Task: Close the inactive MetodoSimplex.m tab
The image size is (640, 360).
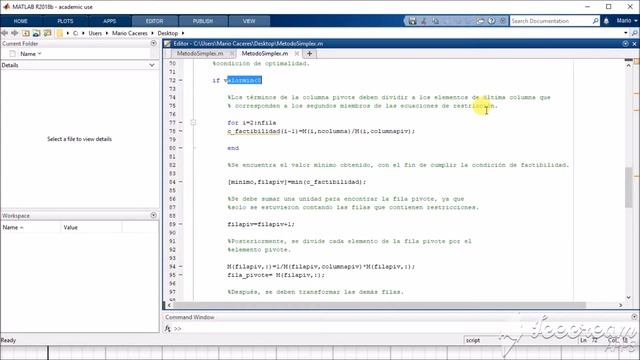Action: tap(232, 53)
